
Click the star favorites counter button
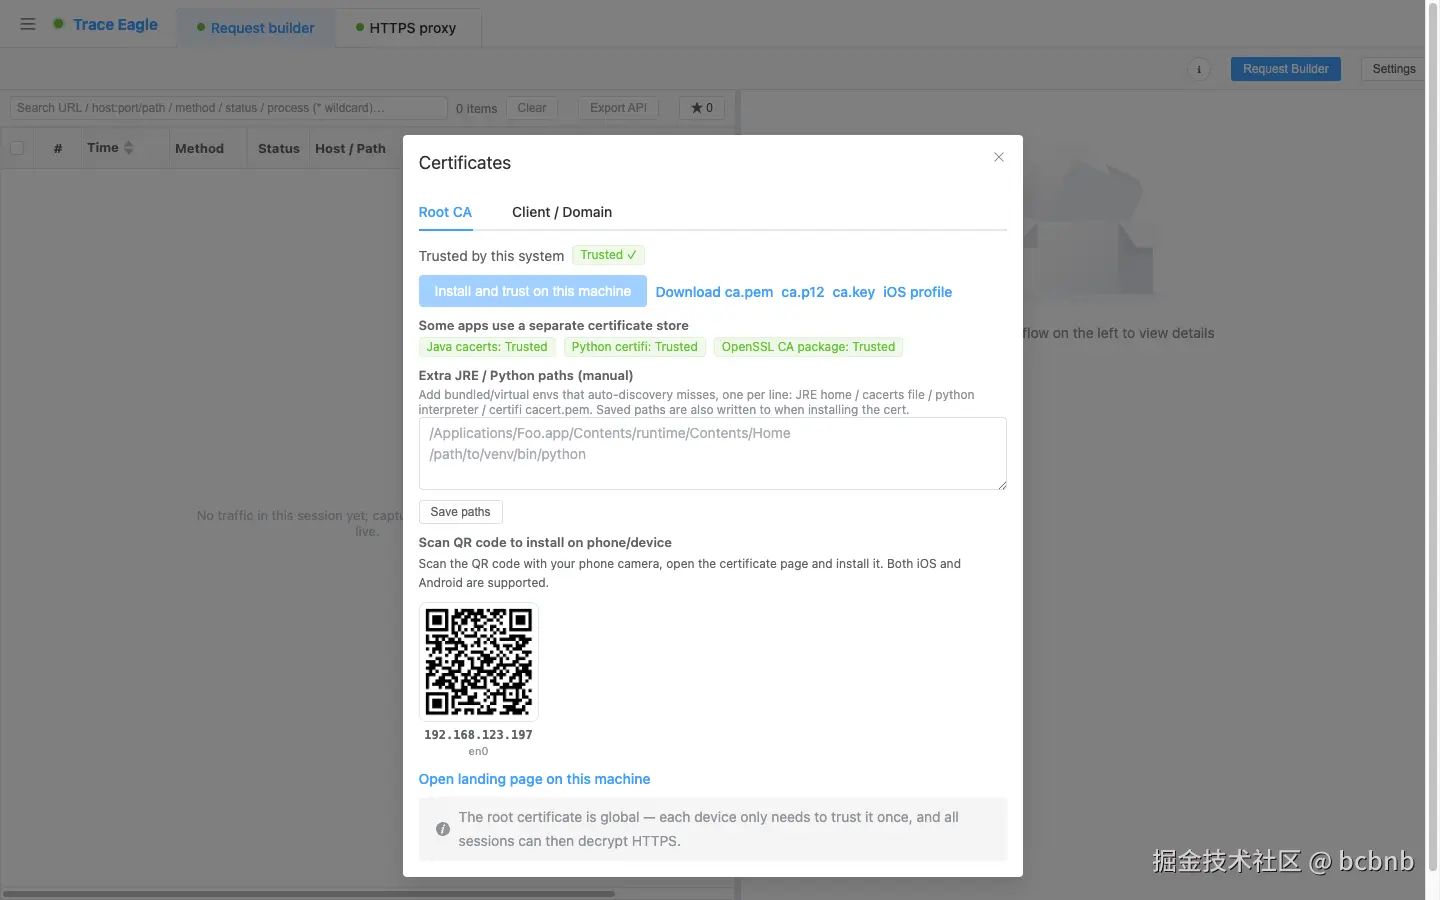(x=702, y=108)
